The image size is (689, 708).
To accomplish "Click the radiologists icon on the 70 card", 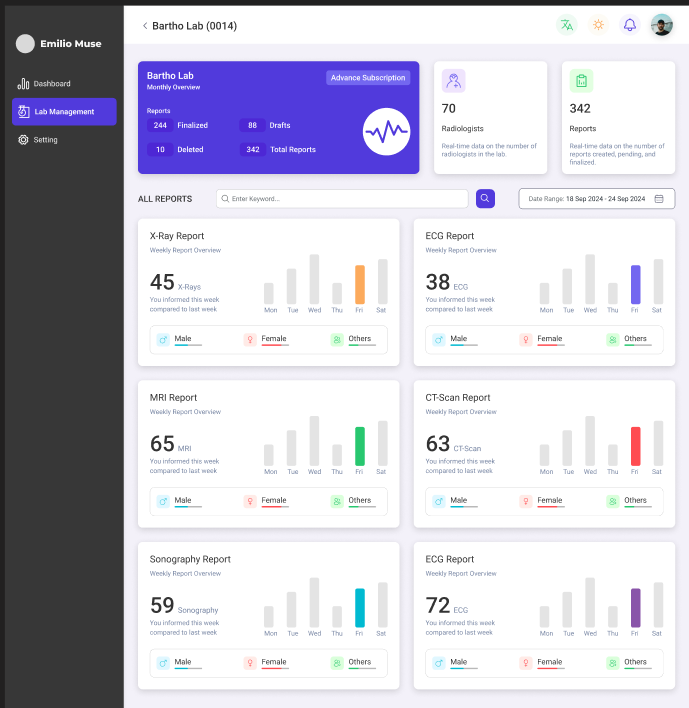I will coord(453,81).
